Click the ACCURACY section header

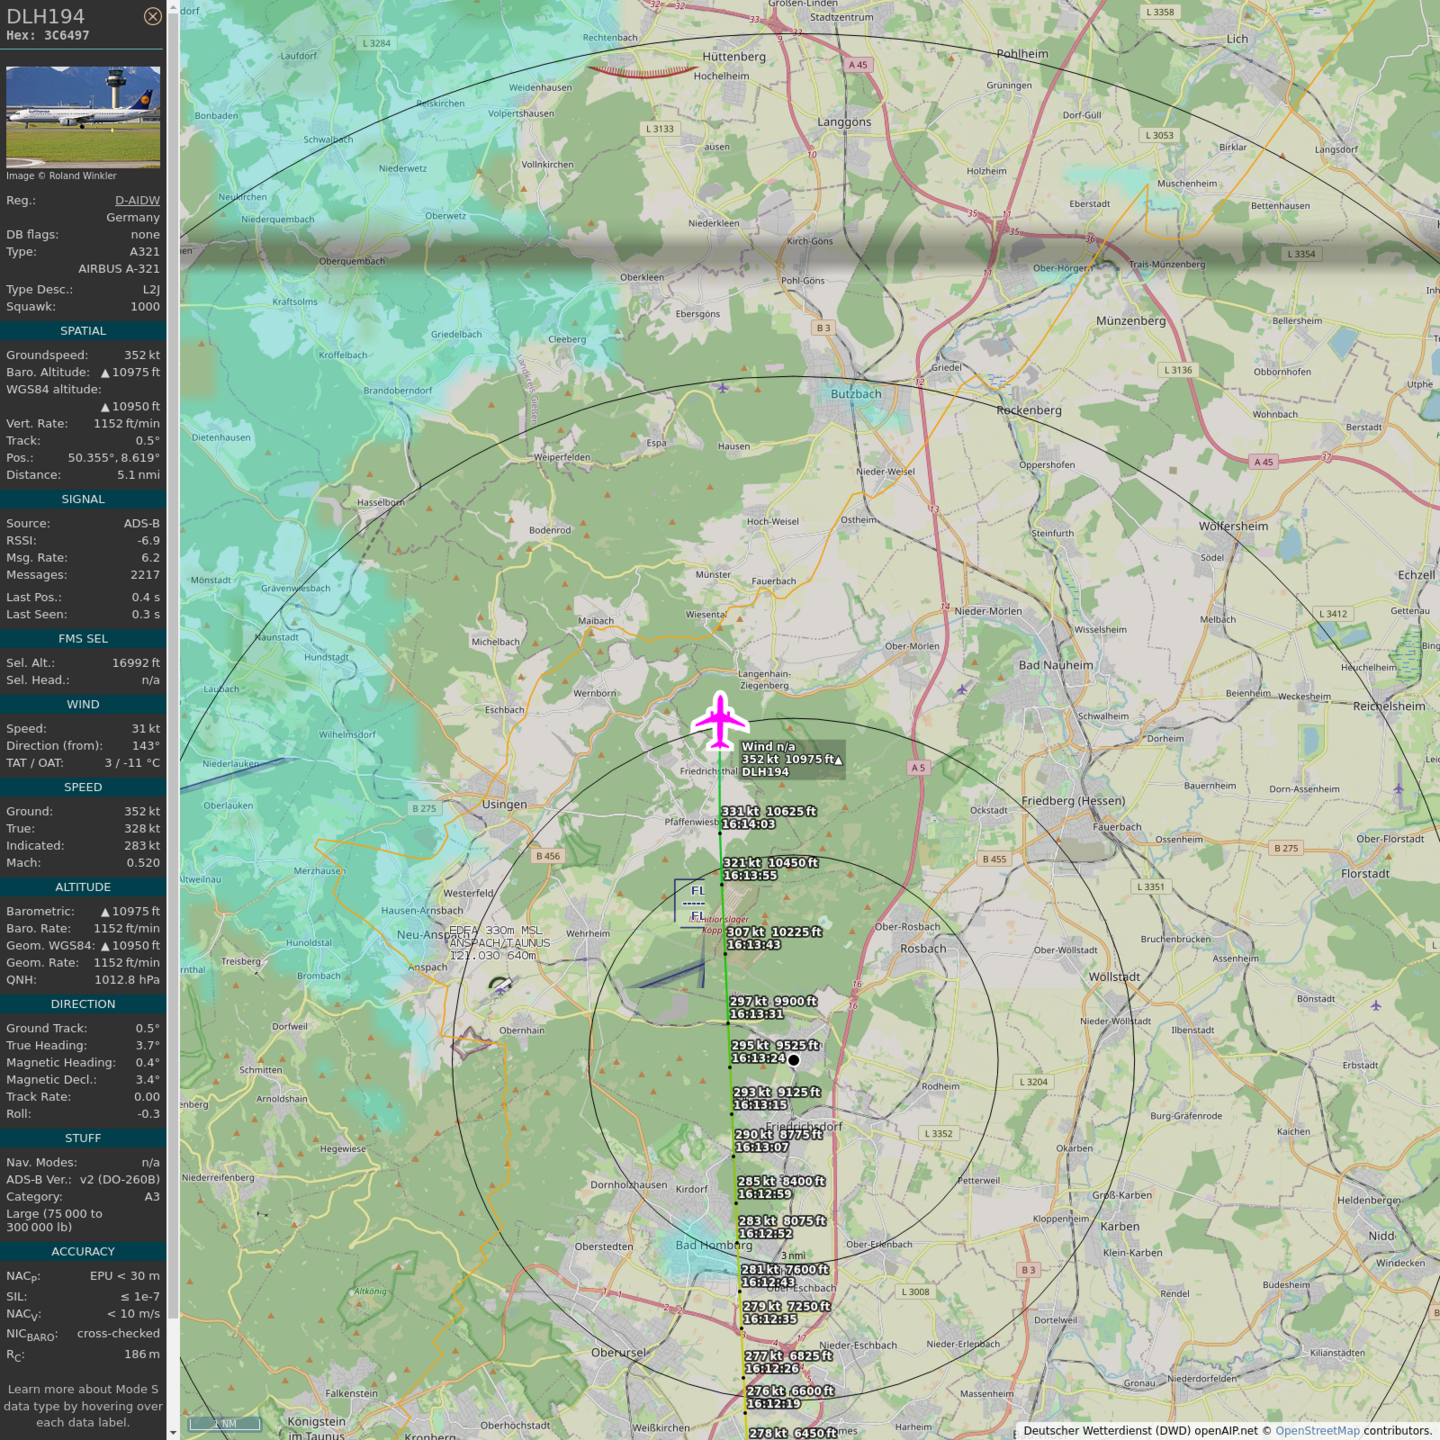[x=83, y=1252]
